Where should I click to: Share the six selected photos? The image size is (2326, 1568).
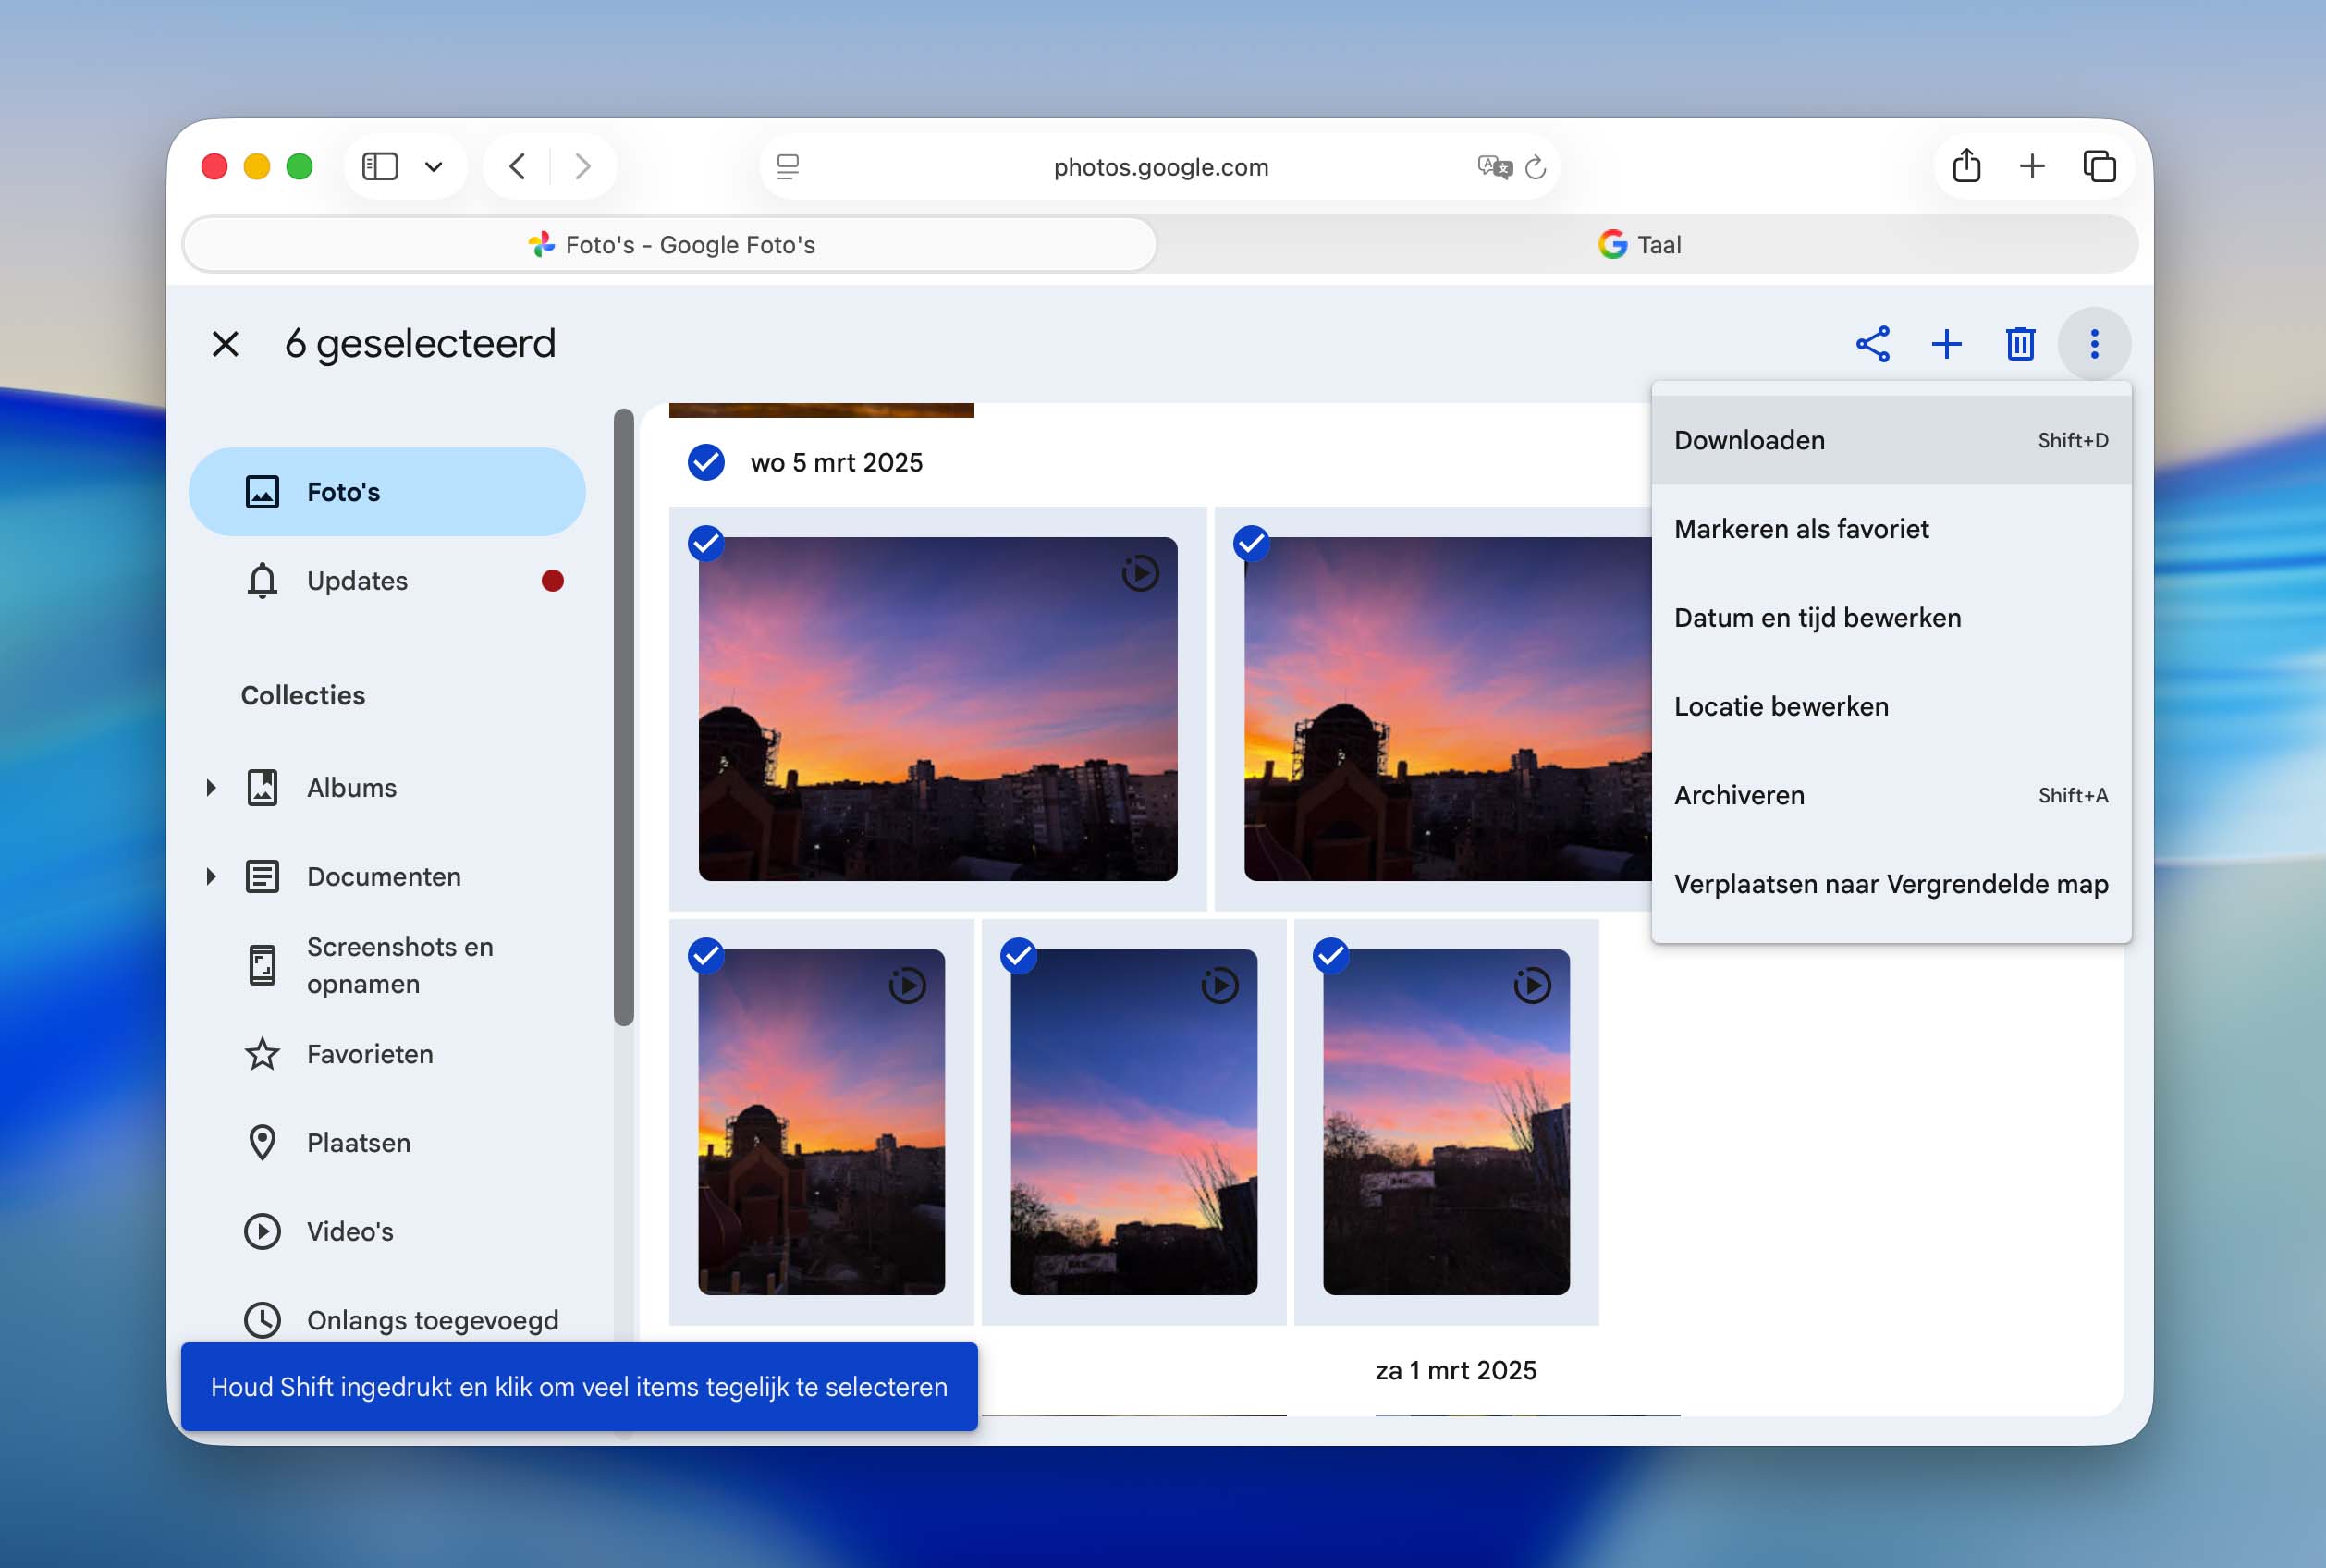click(1872, 344)
